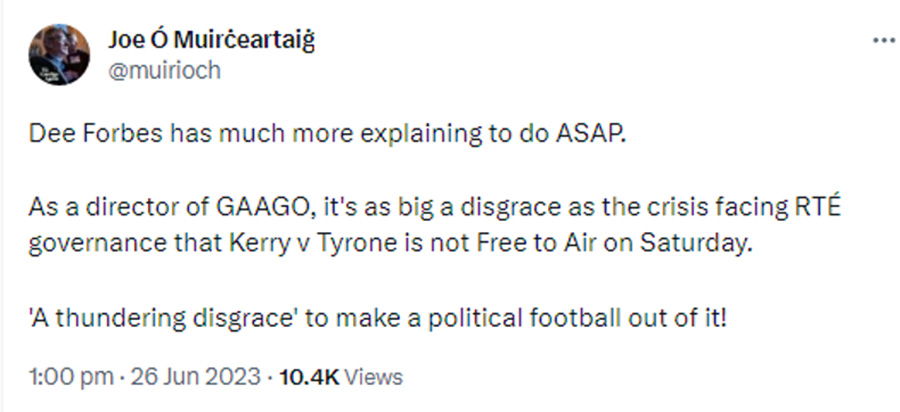
Task: Click the word Saturday in the tweet
Action: click(x=710, y=243)
